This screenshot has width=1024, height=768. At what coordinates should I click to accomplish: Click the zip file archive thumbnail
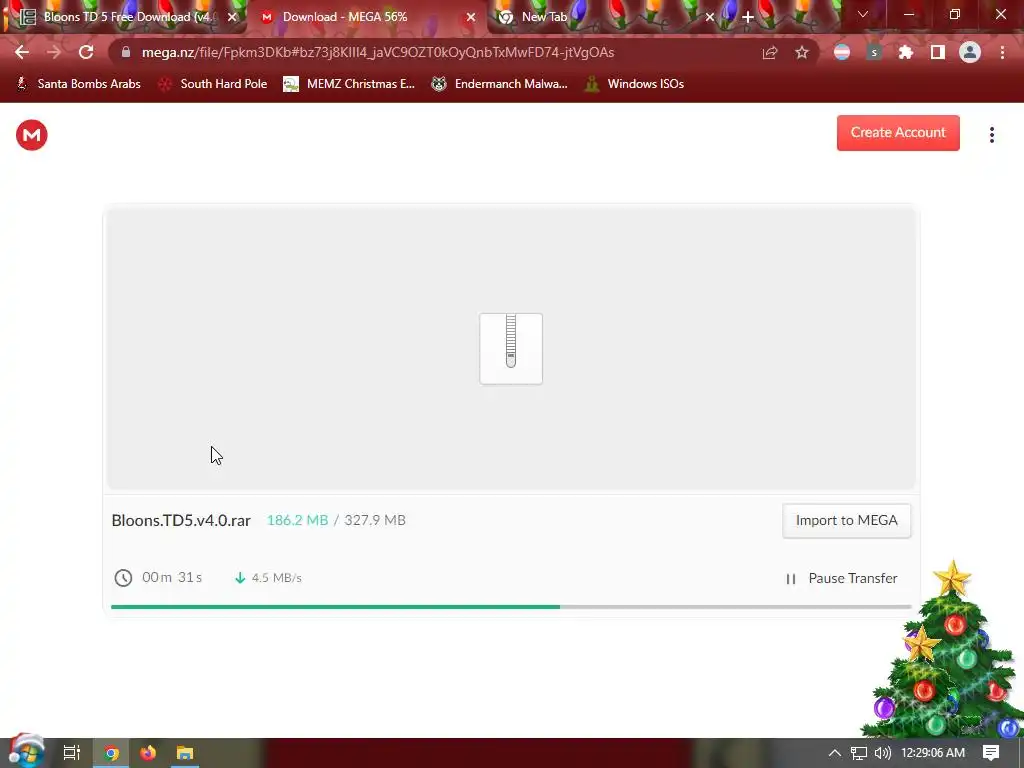[x=511, y=349]
